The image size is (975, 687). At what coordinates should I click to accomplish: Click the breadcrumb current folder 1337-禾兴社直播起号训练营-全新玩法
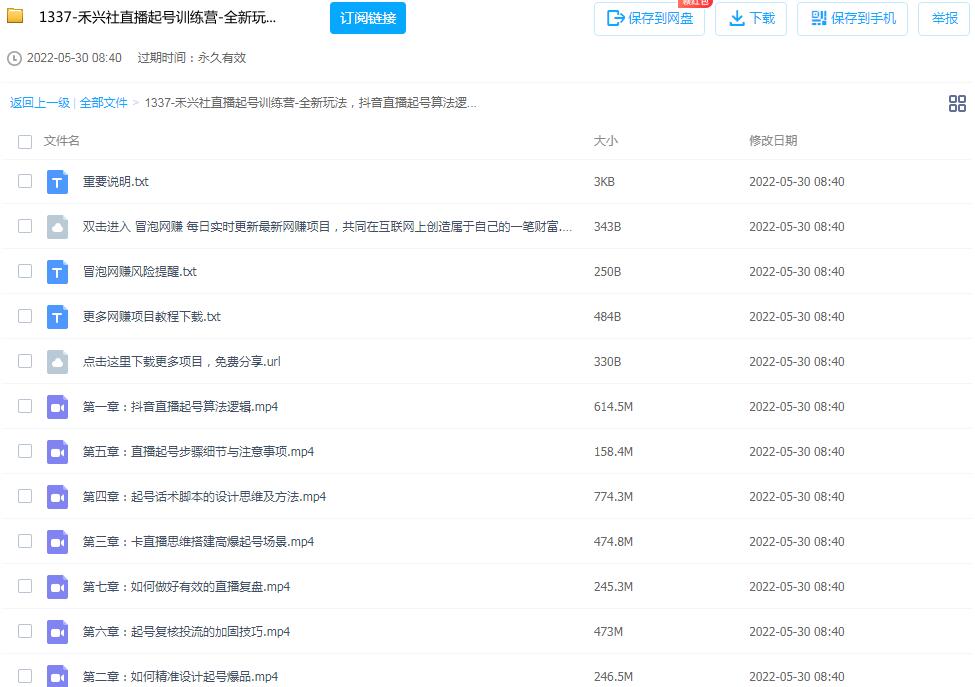pos(310,103)
